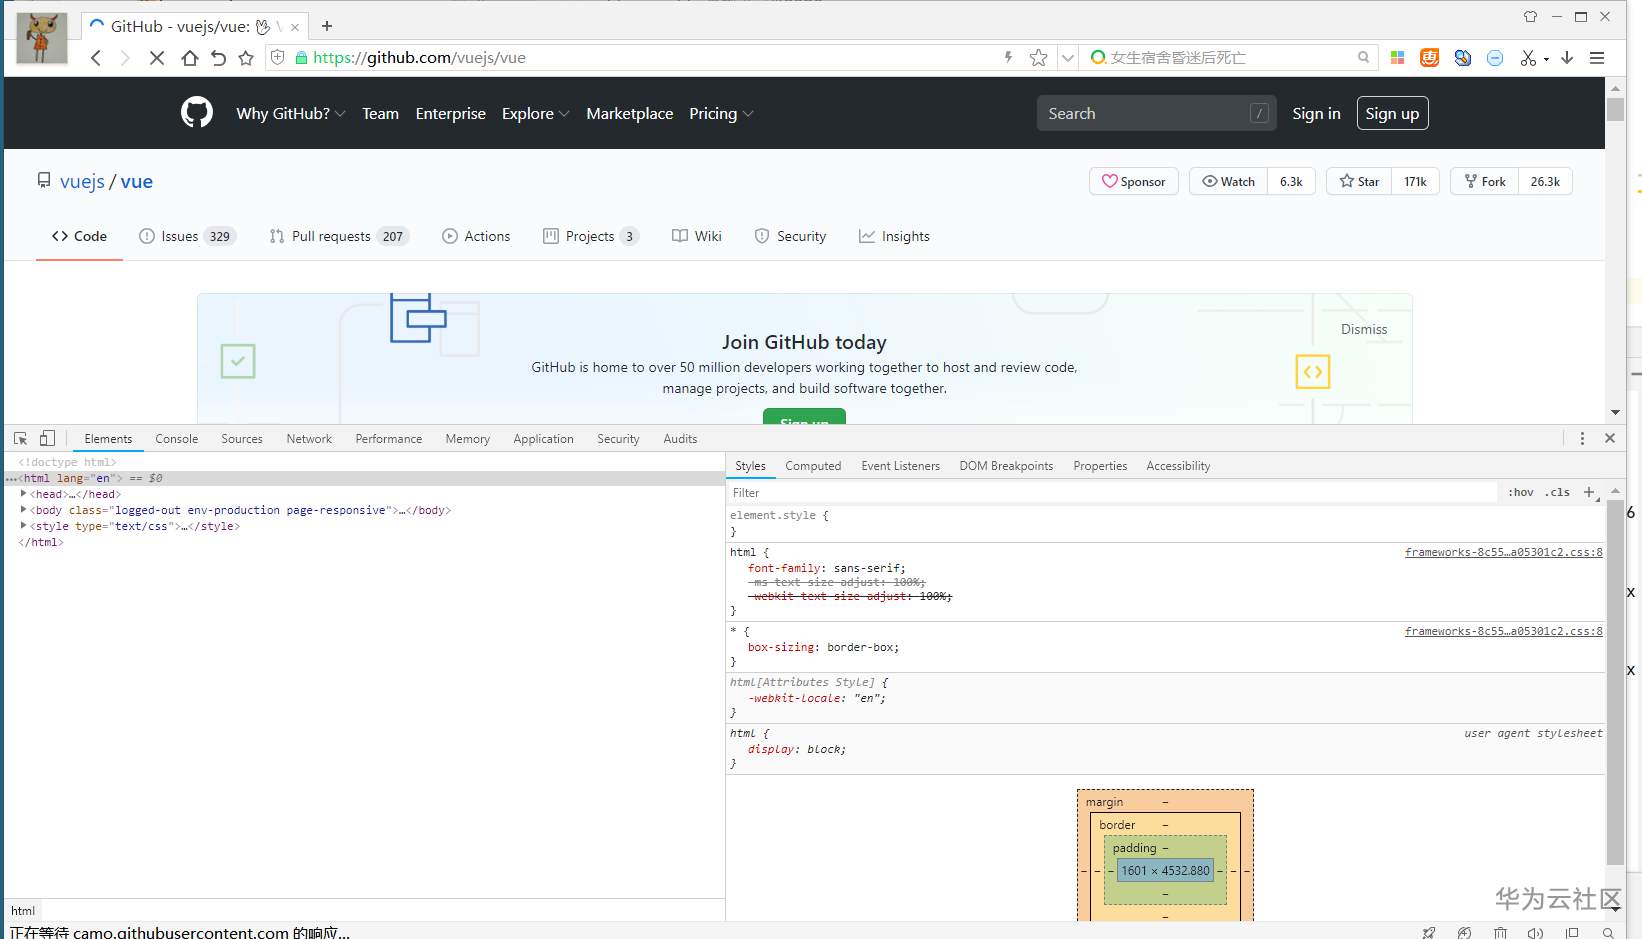
Task: Click the GitHub site search field
Action: pos(1156,113)
